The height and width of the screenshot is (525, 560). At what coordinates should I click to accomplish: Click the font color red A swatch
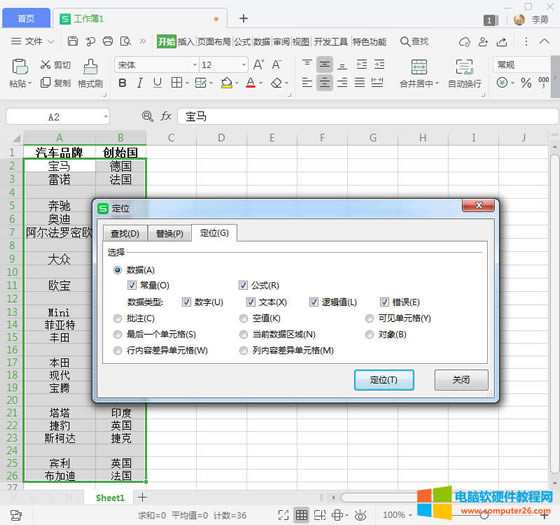tap(251, 83)
